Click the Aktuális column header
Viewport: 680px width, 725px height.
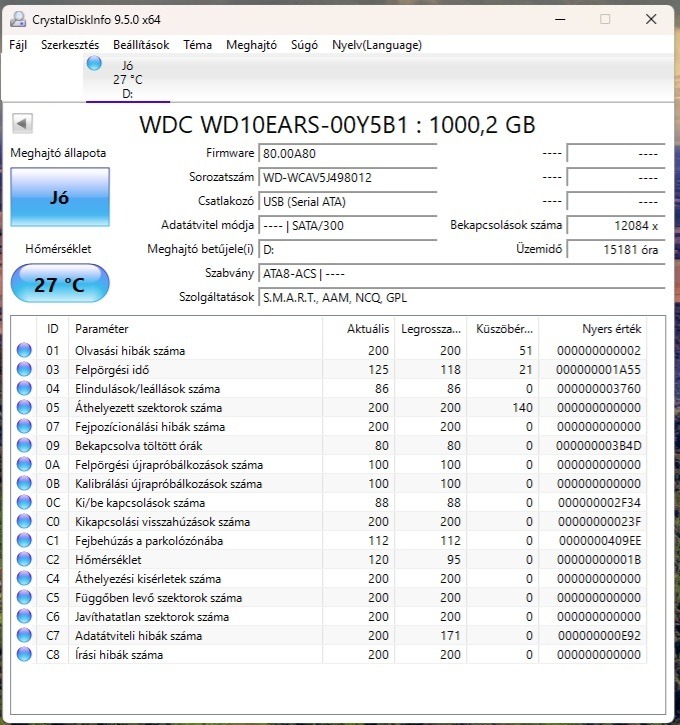tap(359, 329)
